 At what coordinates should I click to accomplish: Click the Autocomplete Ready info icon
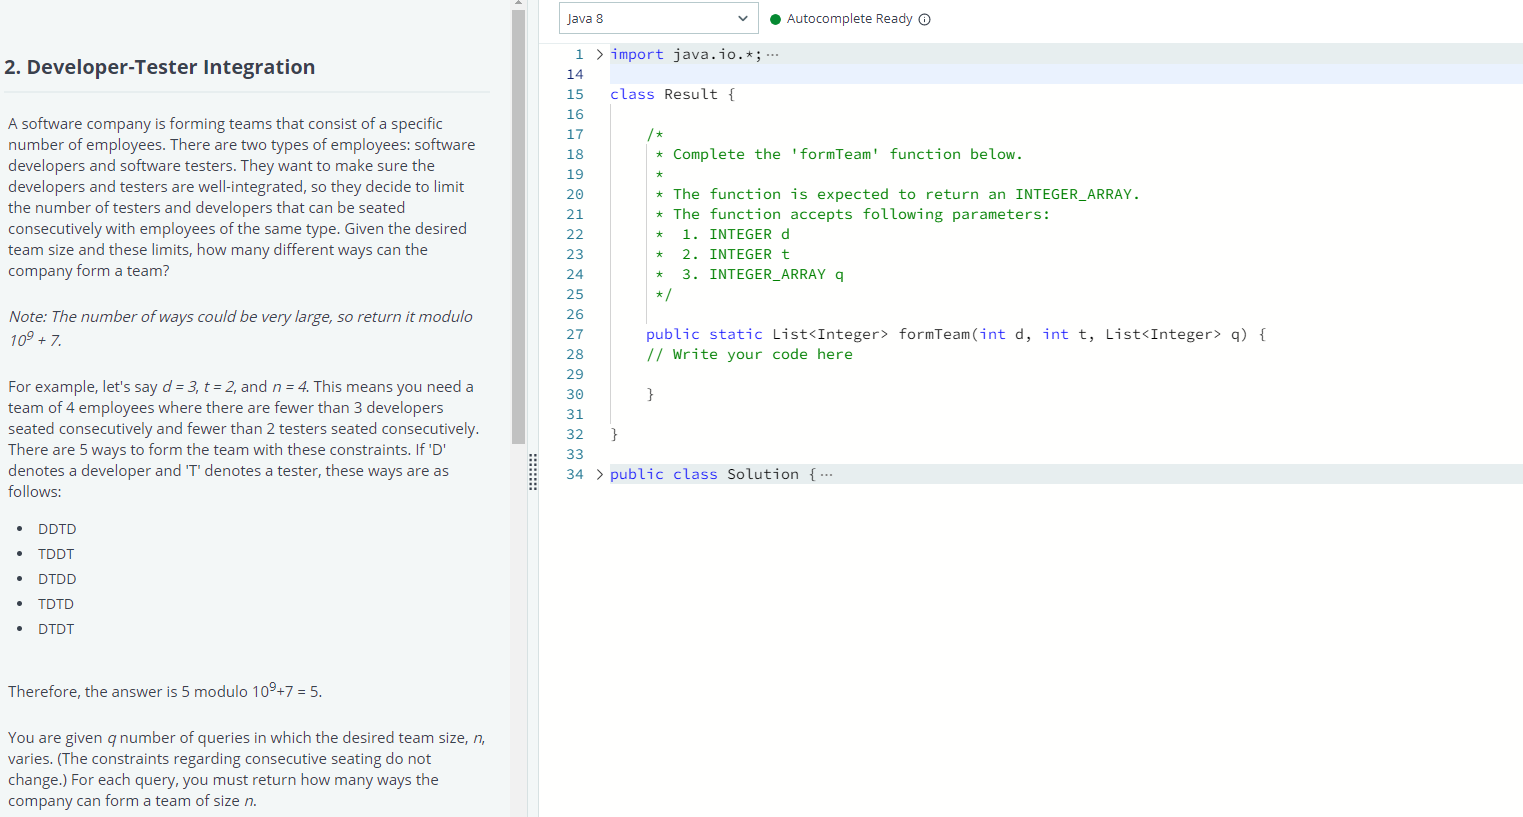pos(924,19)
